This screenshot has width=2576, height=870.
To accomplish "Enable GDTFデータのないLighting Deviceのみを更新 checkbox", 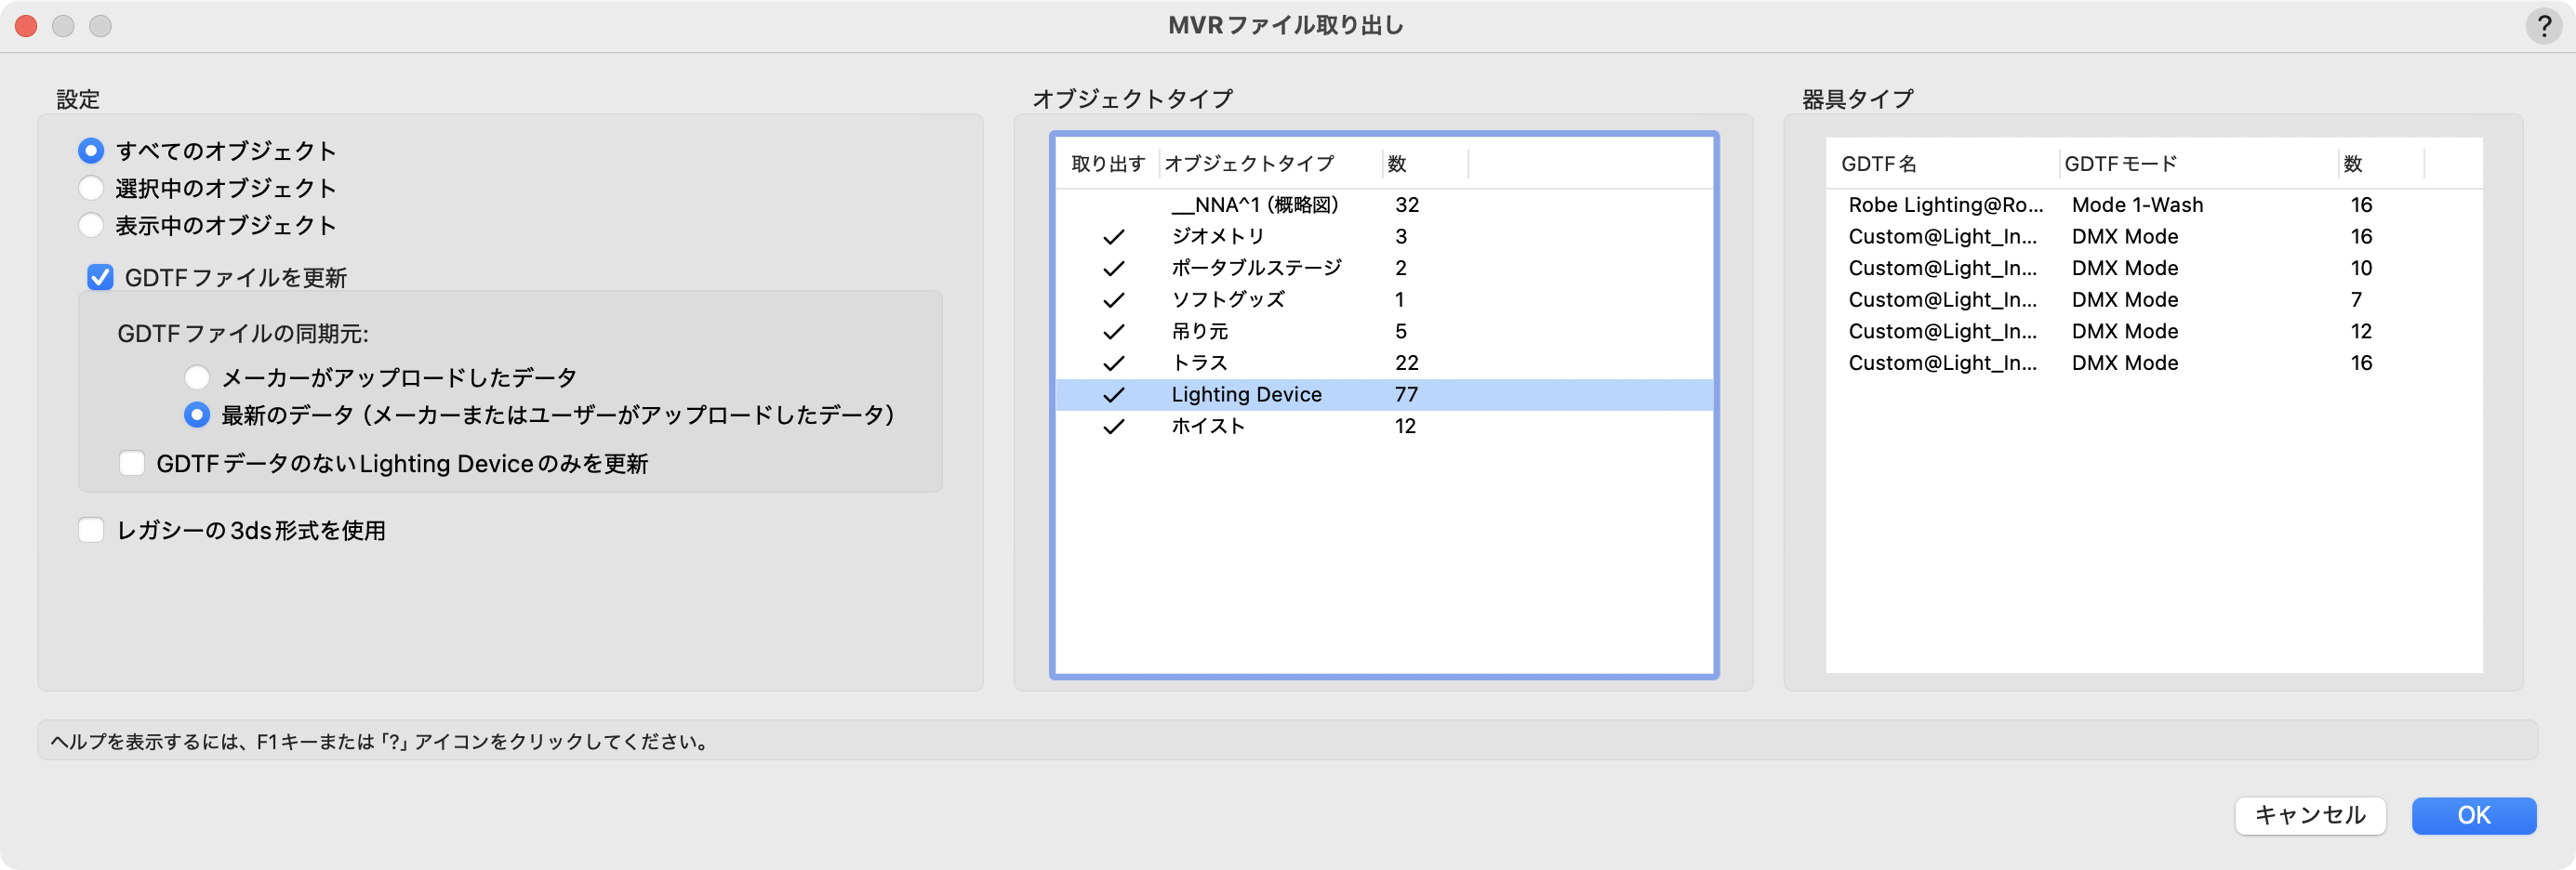I will (132, 463).
